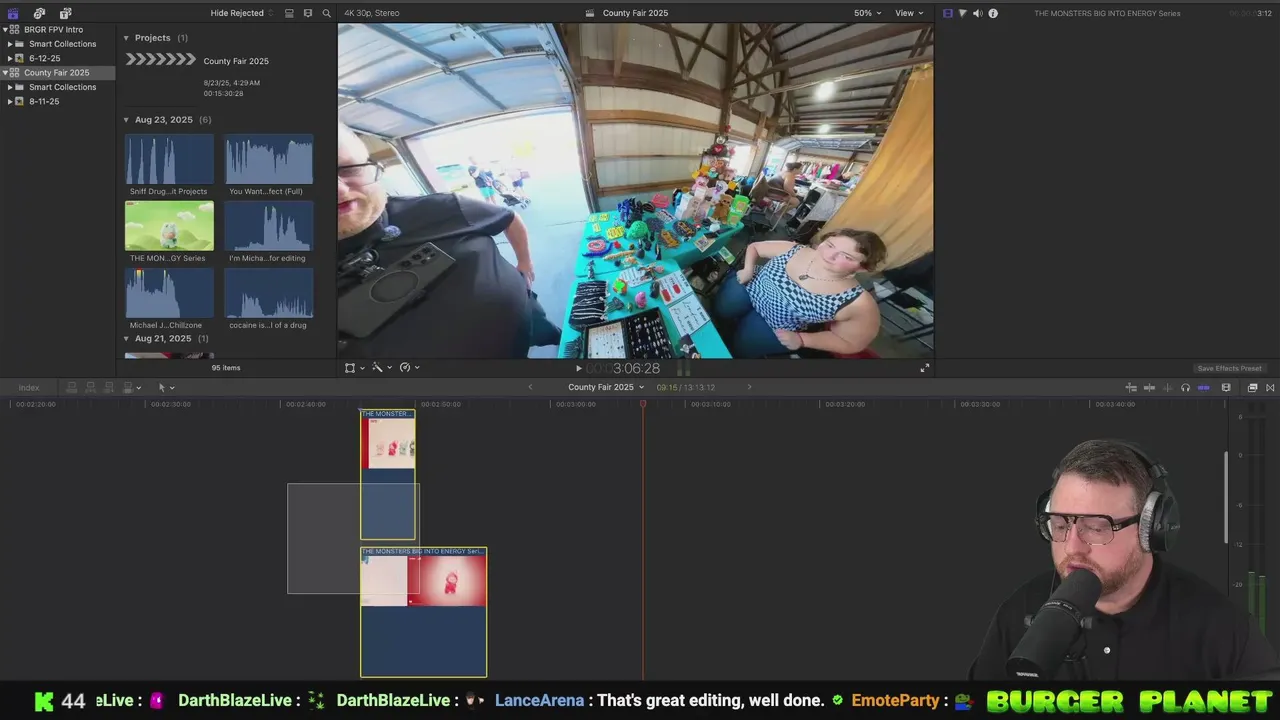Open color correction and enhancements menu
1280x720 pixels.
tap(381, 368)
